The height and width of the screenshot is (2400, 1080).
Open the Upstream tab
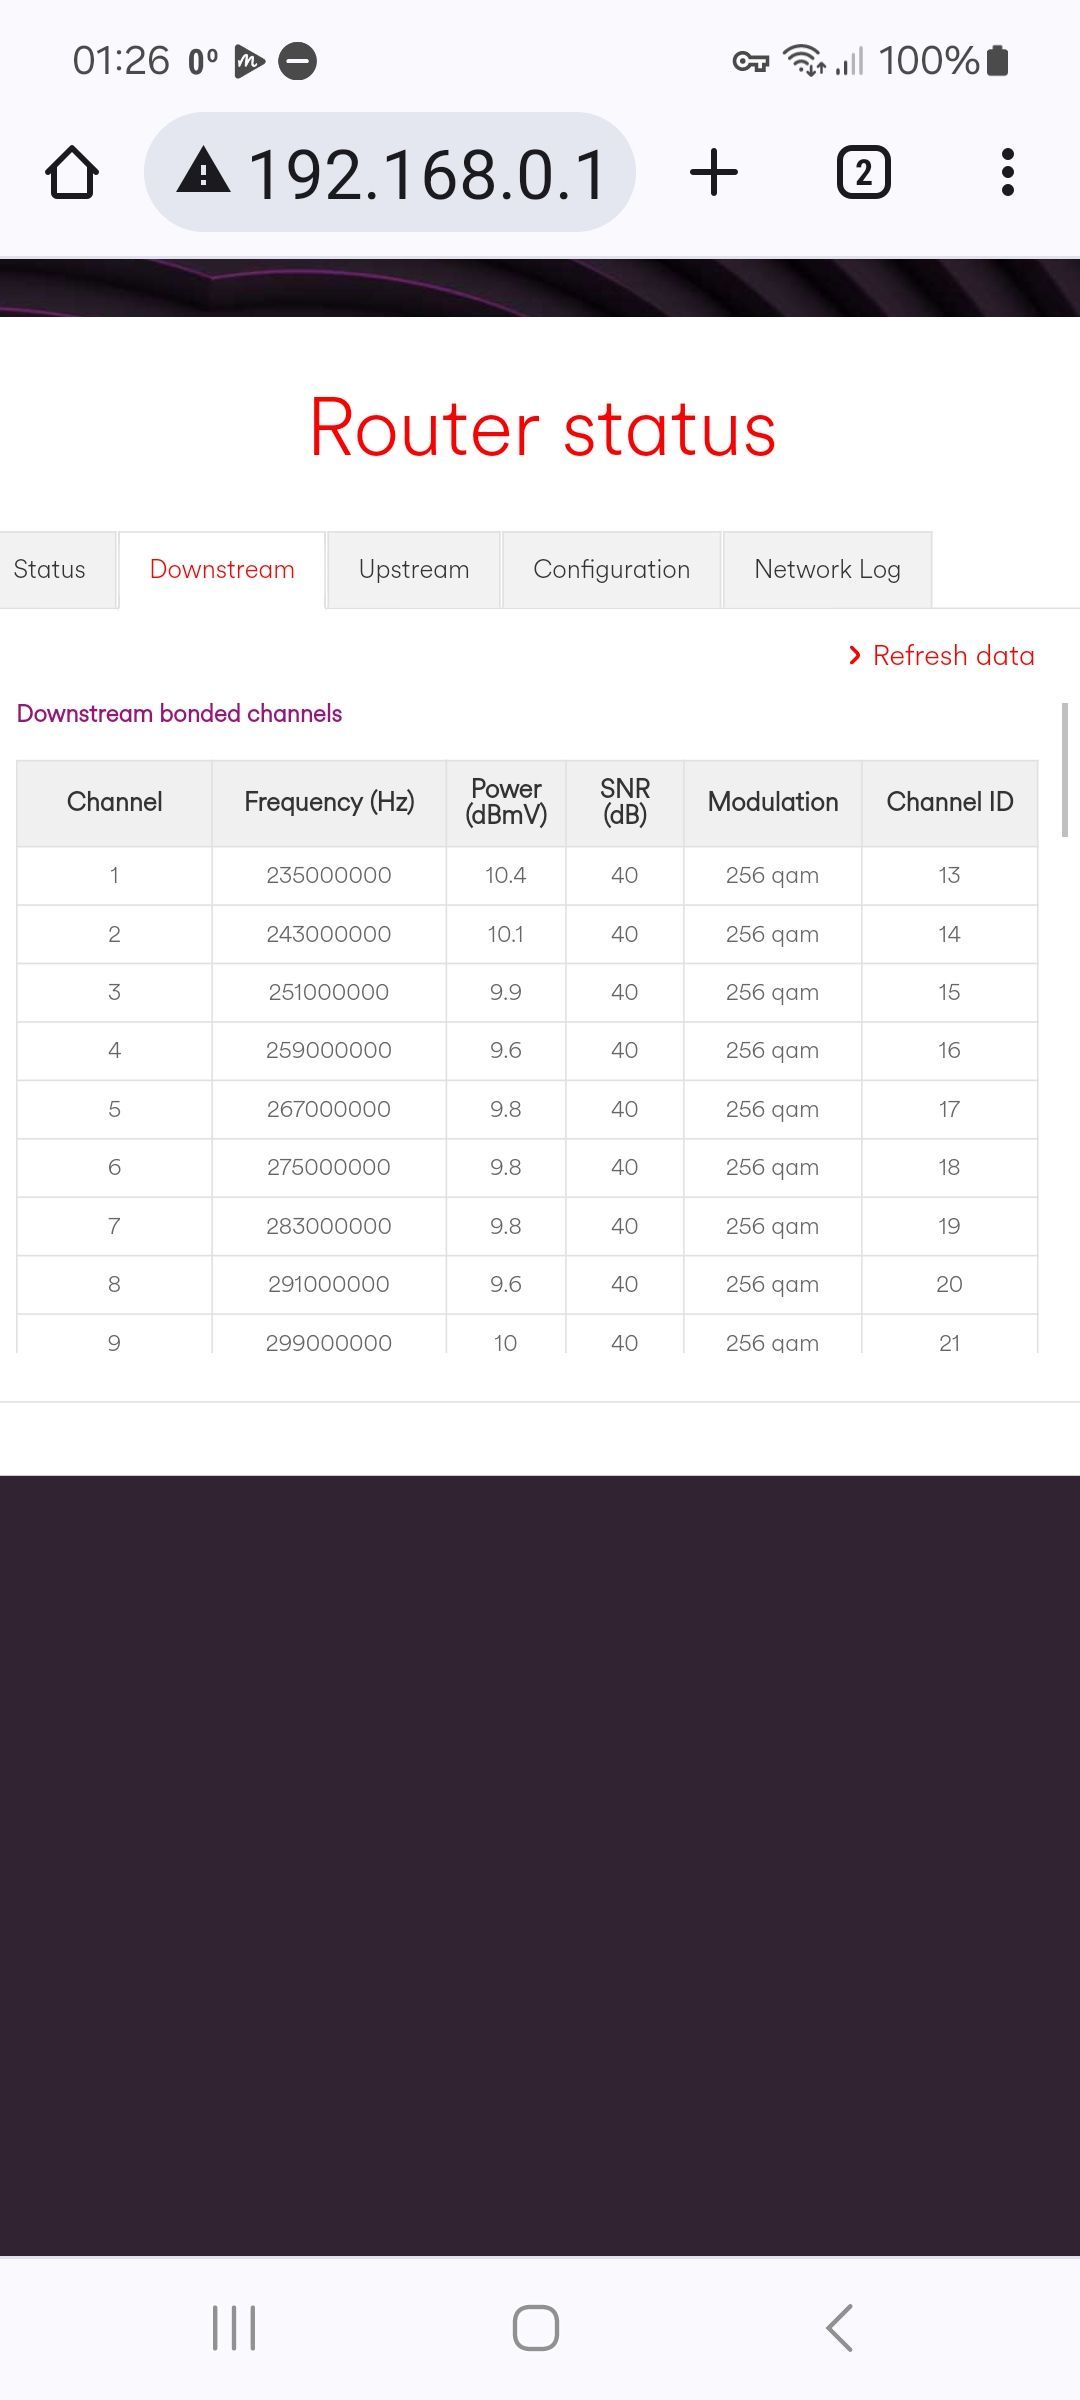[414, 570]
